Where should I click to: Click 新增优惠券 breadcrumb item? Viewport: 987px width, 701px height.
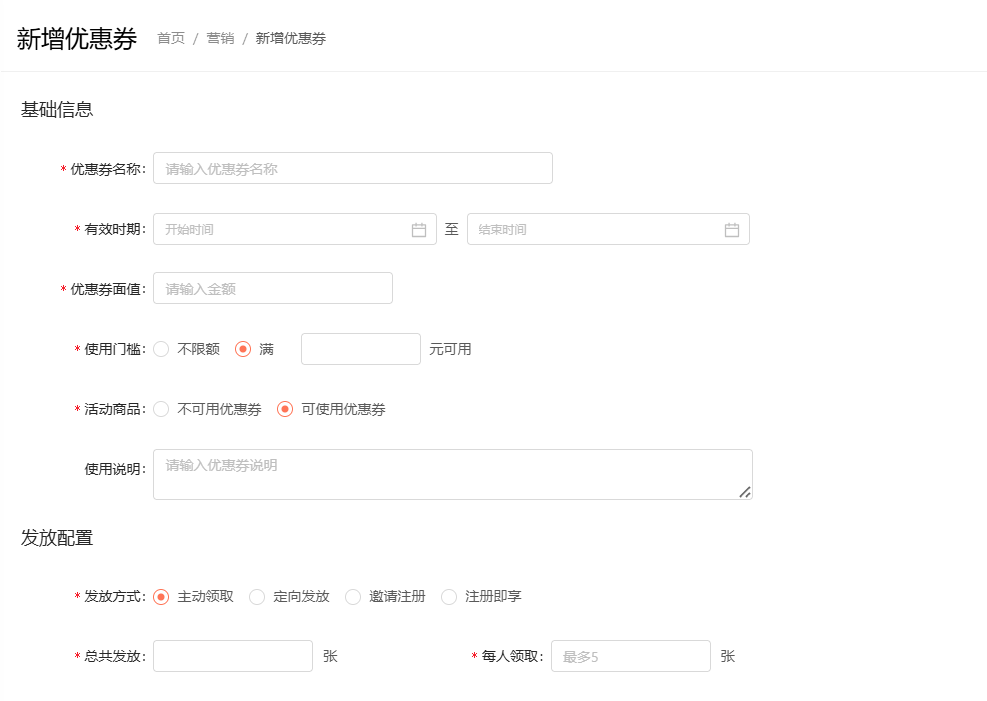pyautogui.click(x=291, y=38)
